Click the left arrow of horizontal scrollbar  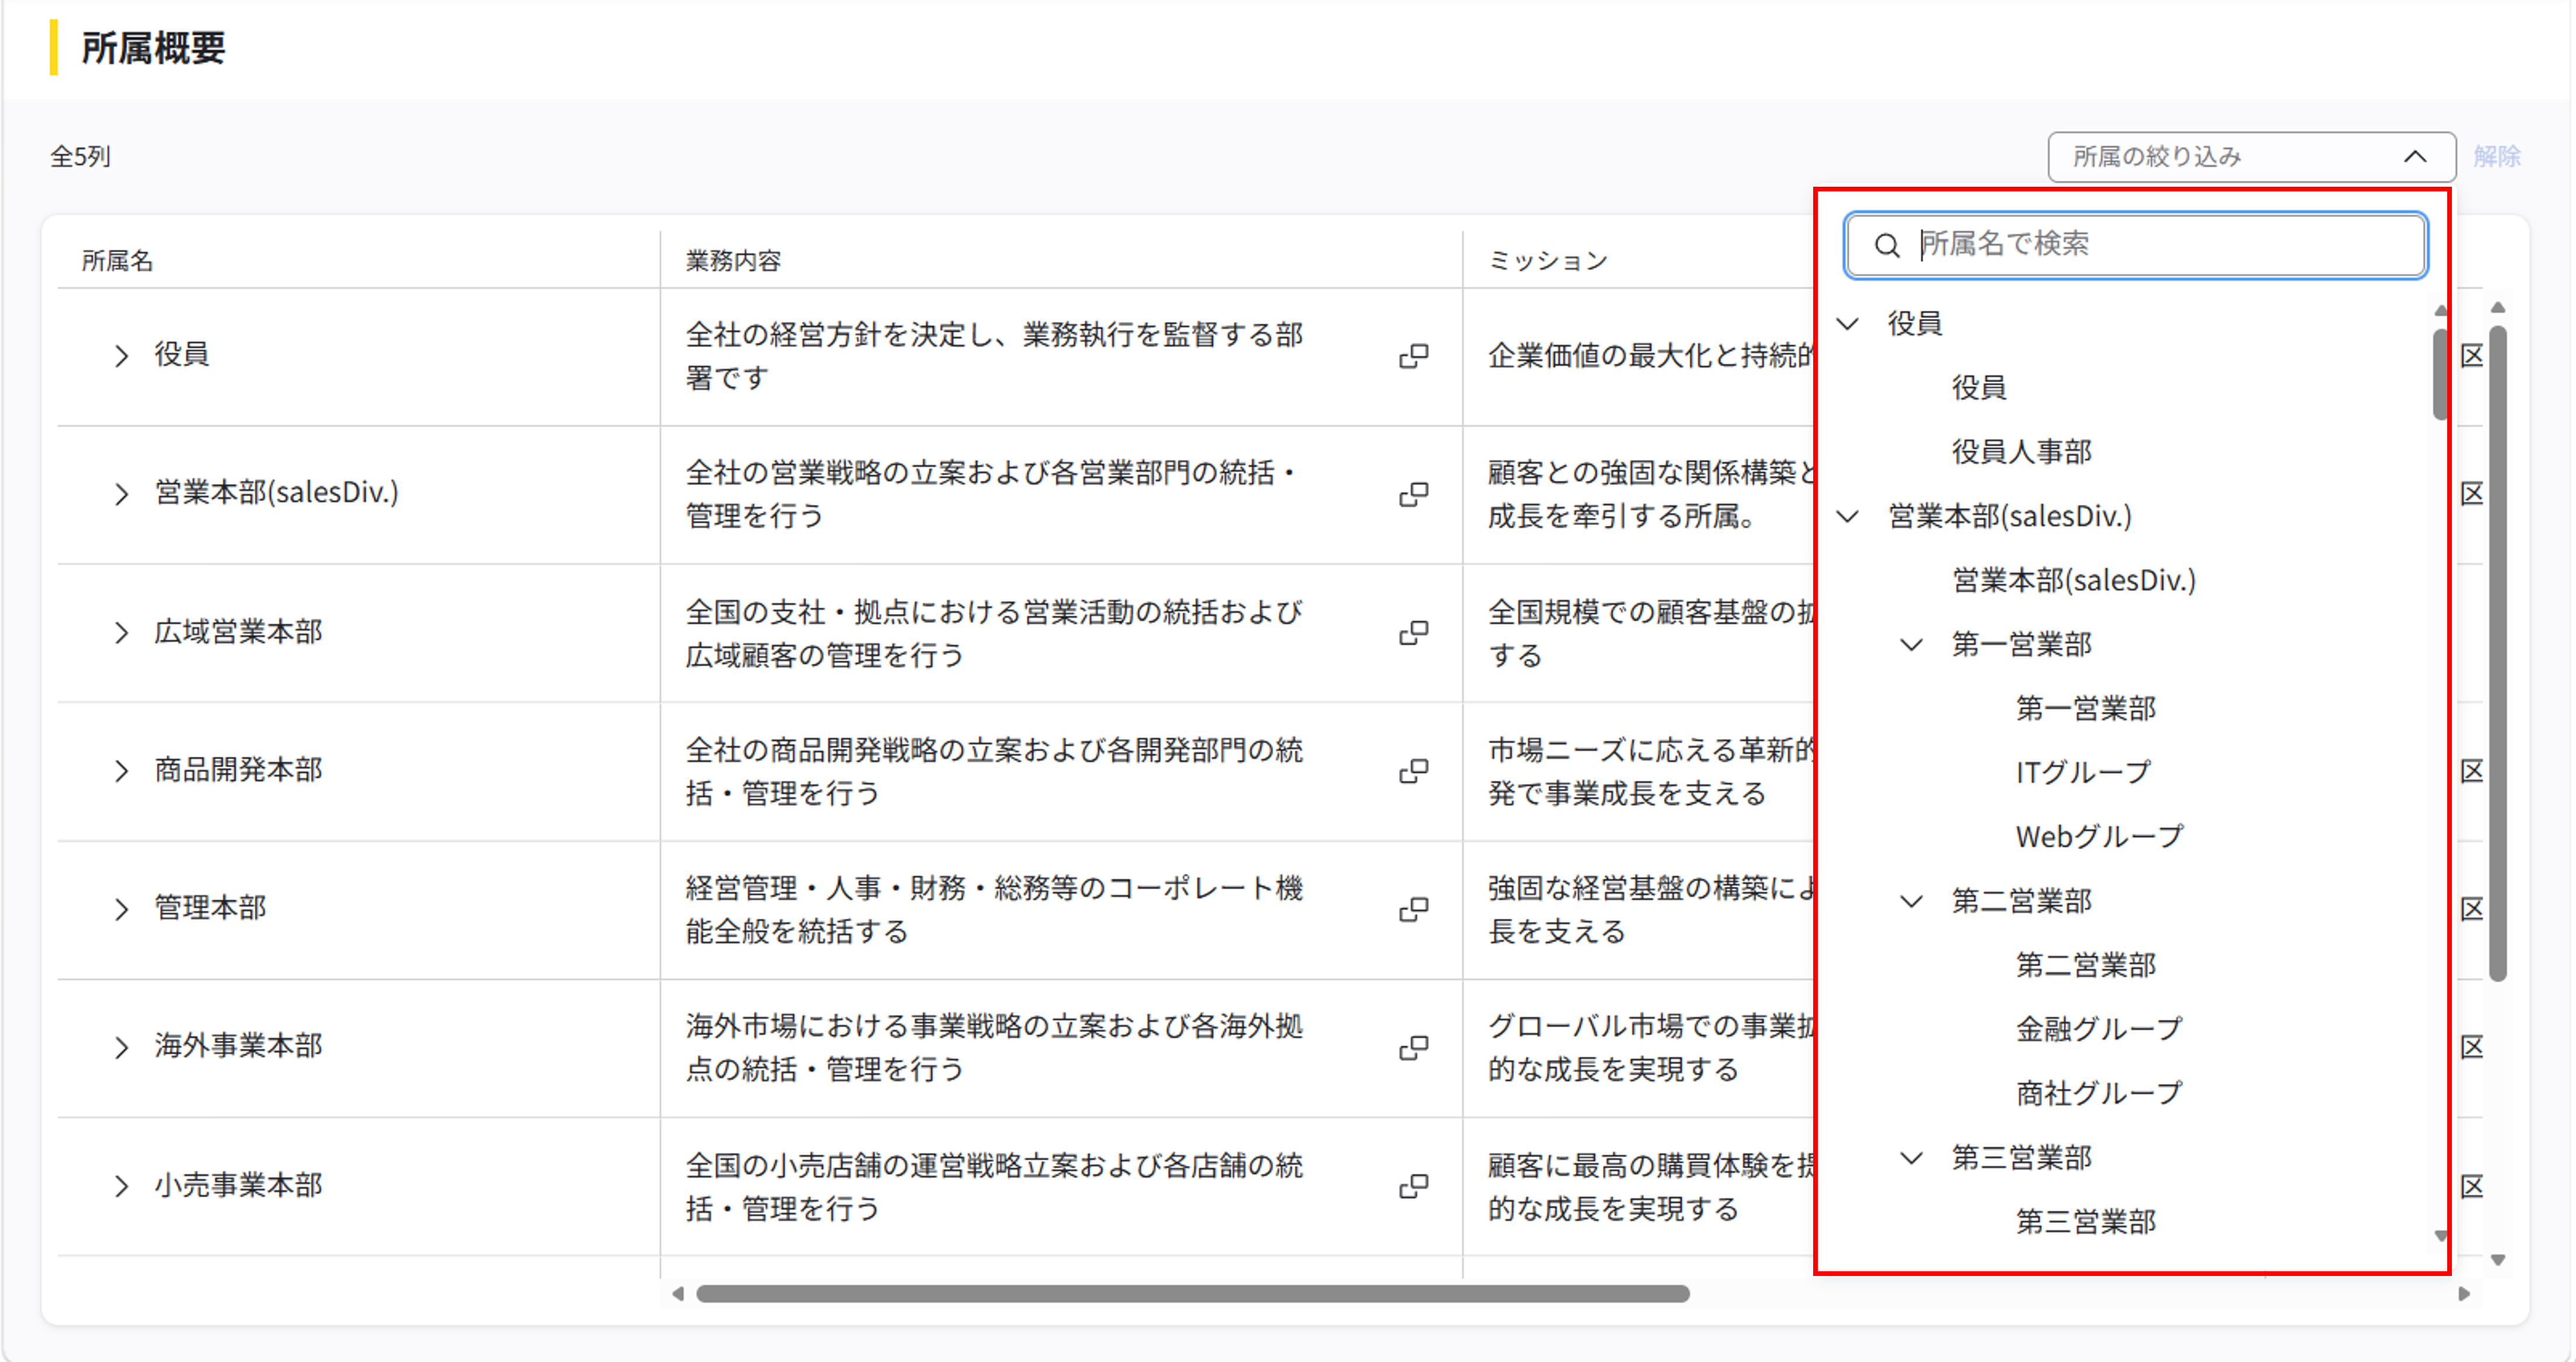tap(678, 1294)
